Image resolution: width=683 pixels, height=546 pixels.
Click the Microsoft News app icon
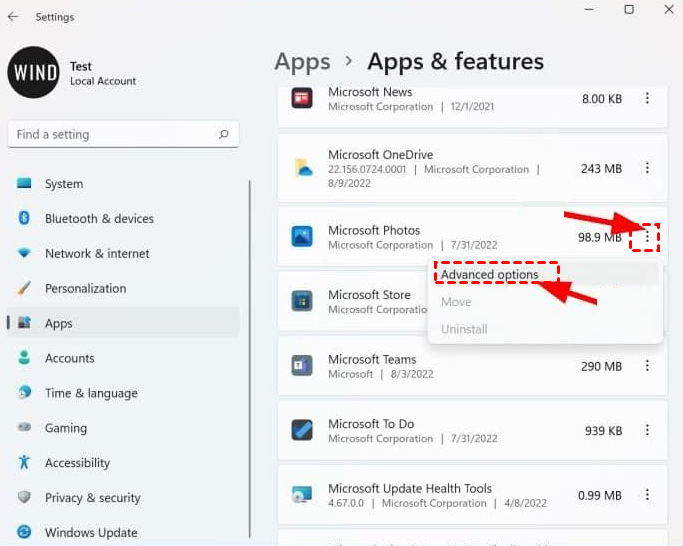[302, 98]
